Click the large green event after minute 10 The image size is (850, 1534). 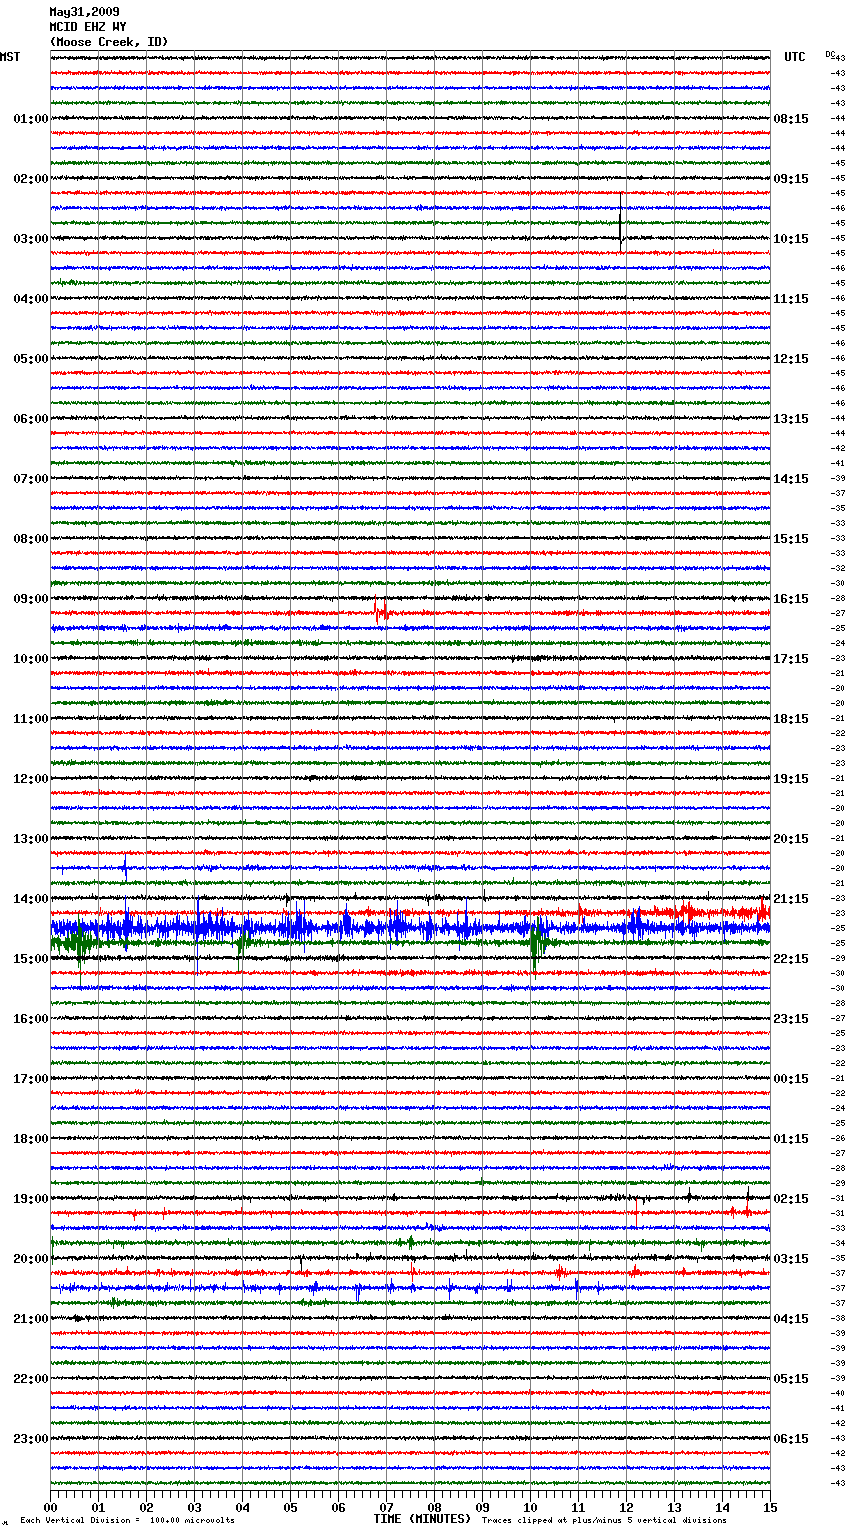point(537,943)
